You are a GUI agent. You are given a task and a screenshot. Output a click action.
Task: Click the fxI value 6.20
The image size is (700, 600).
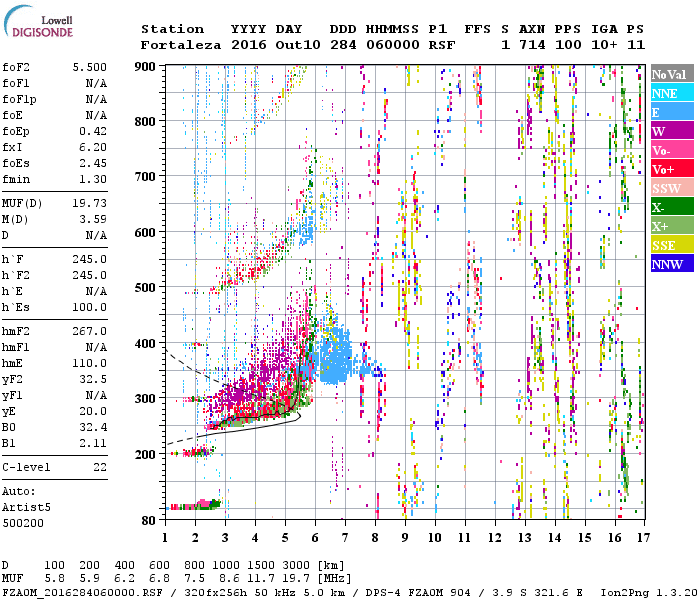(x=93, y=147)
